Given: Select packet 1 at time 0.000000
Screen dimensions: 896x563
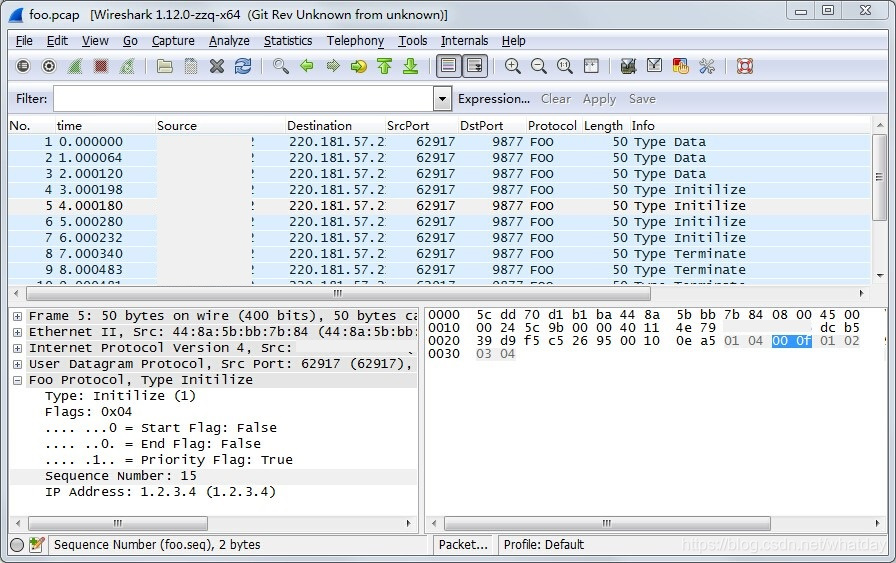Looking at the screenshot, I should (x=439, y=142).
